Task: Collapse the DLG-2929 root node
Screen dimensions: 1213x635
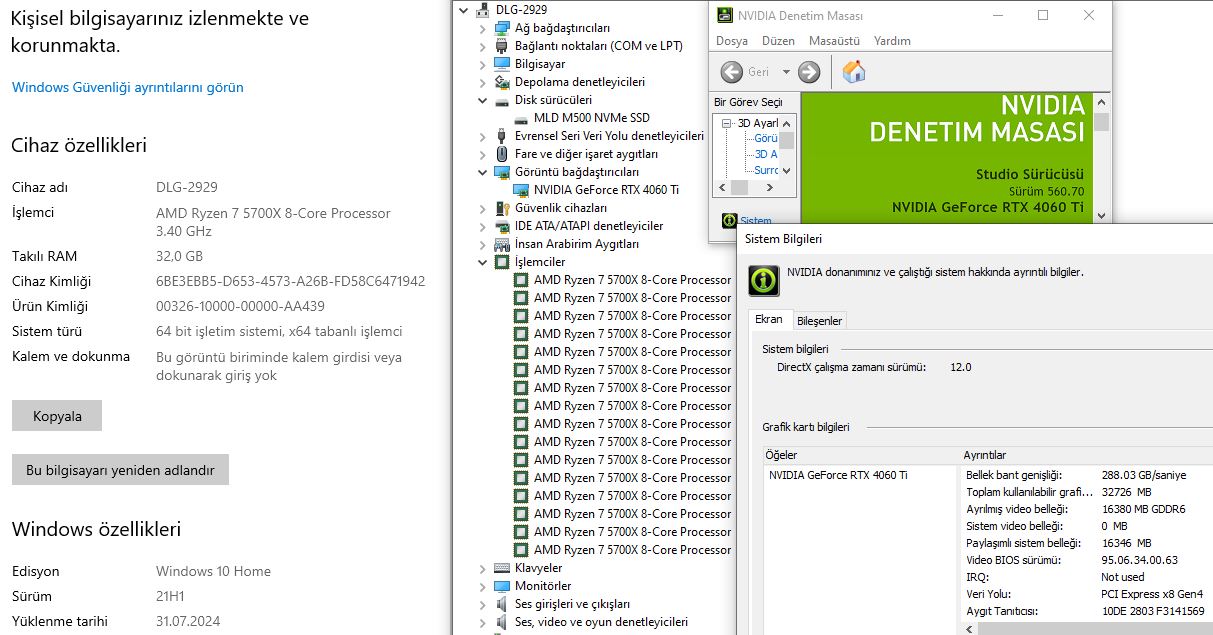Action: coord(462,10)
